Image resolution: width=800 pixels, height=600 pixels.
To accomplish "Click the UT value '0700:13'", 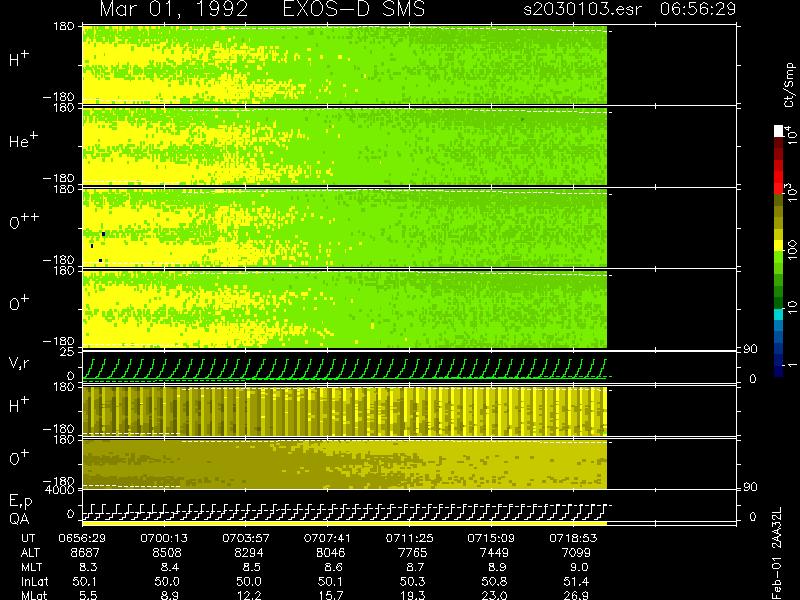I will pos(164,538).
